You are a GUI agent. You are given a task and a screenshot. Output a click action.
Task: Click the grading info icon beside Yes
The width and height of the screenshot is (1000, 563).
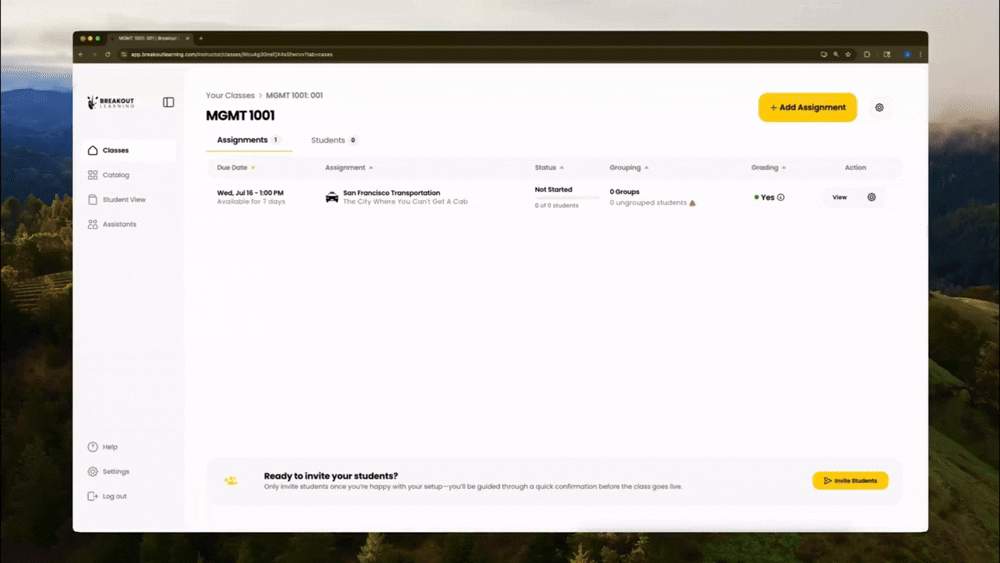781,198
